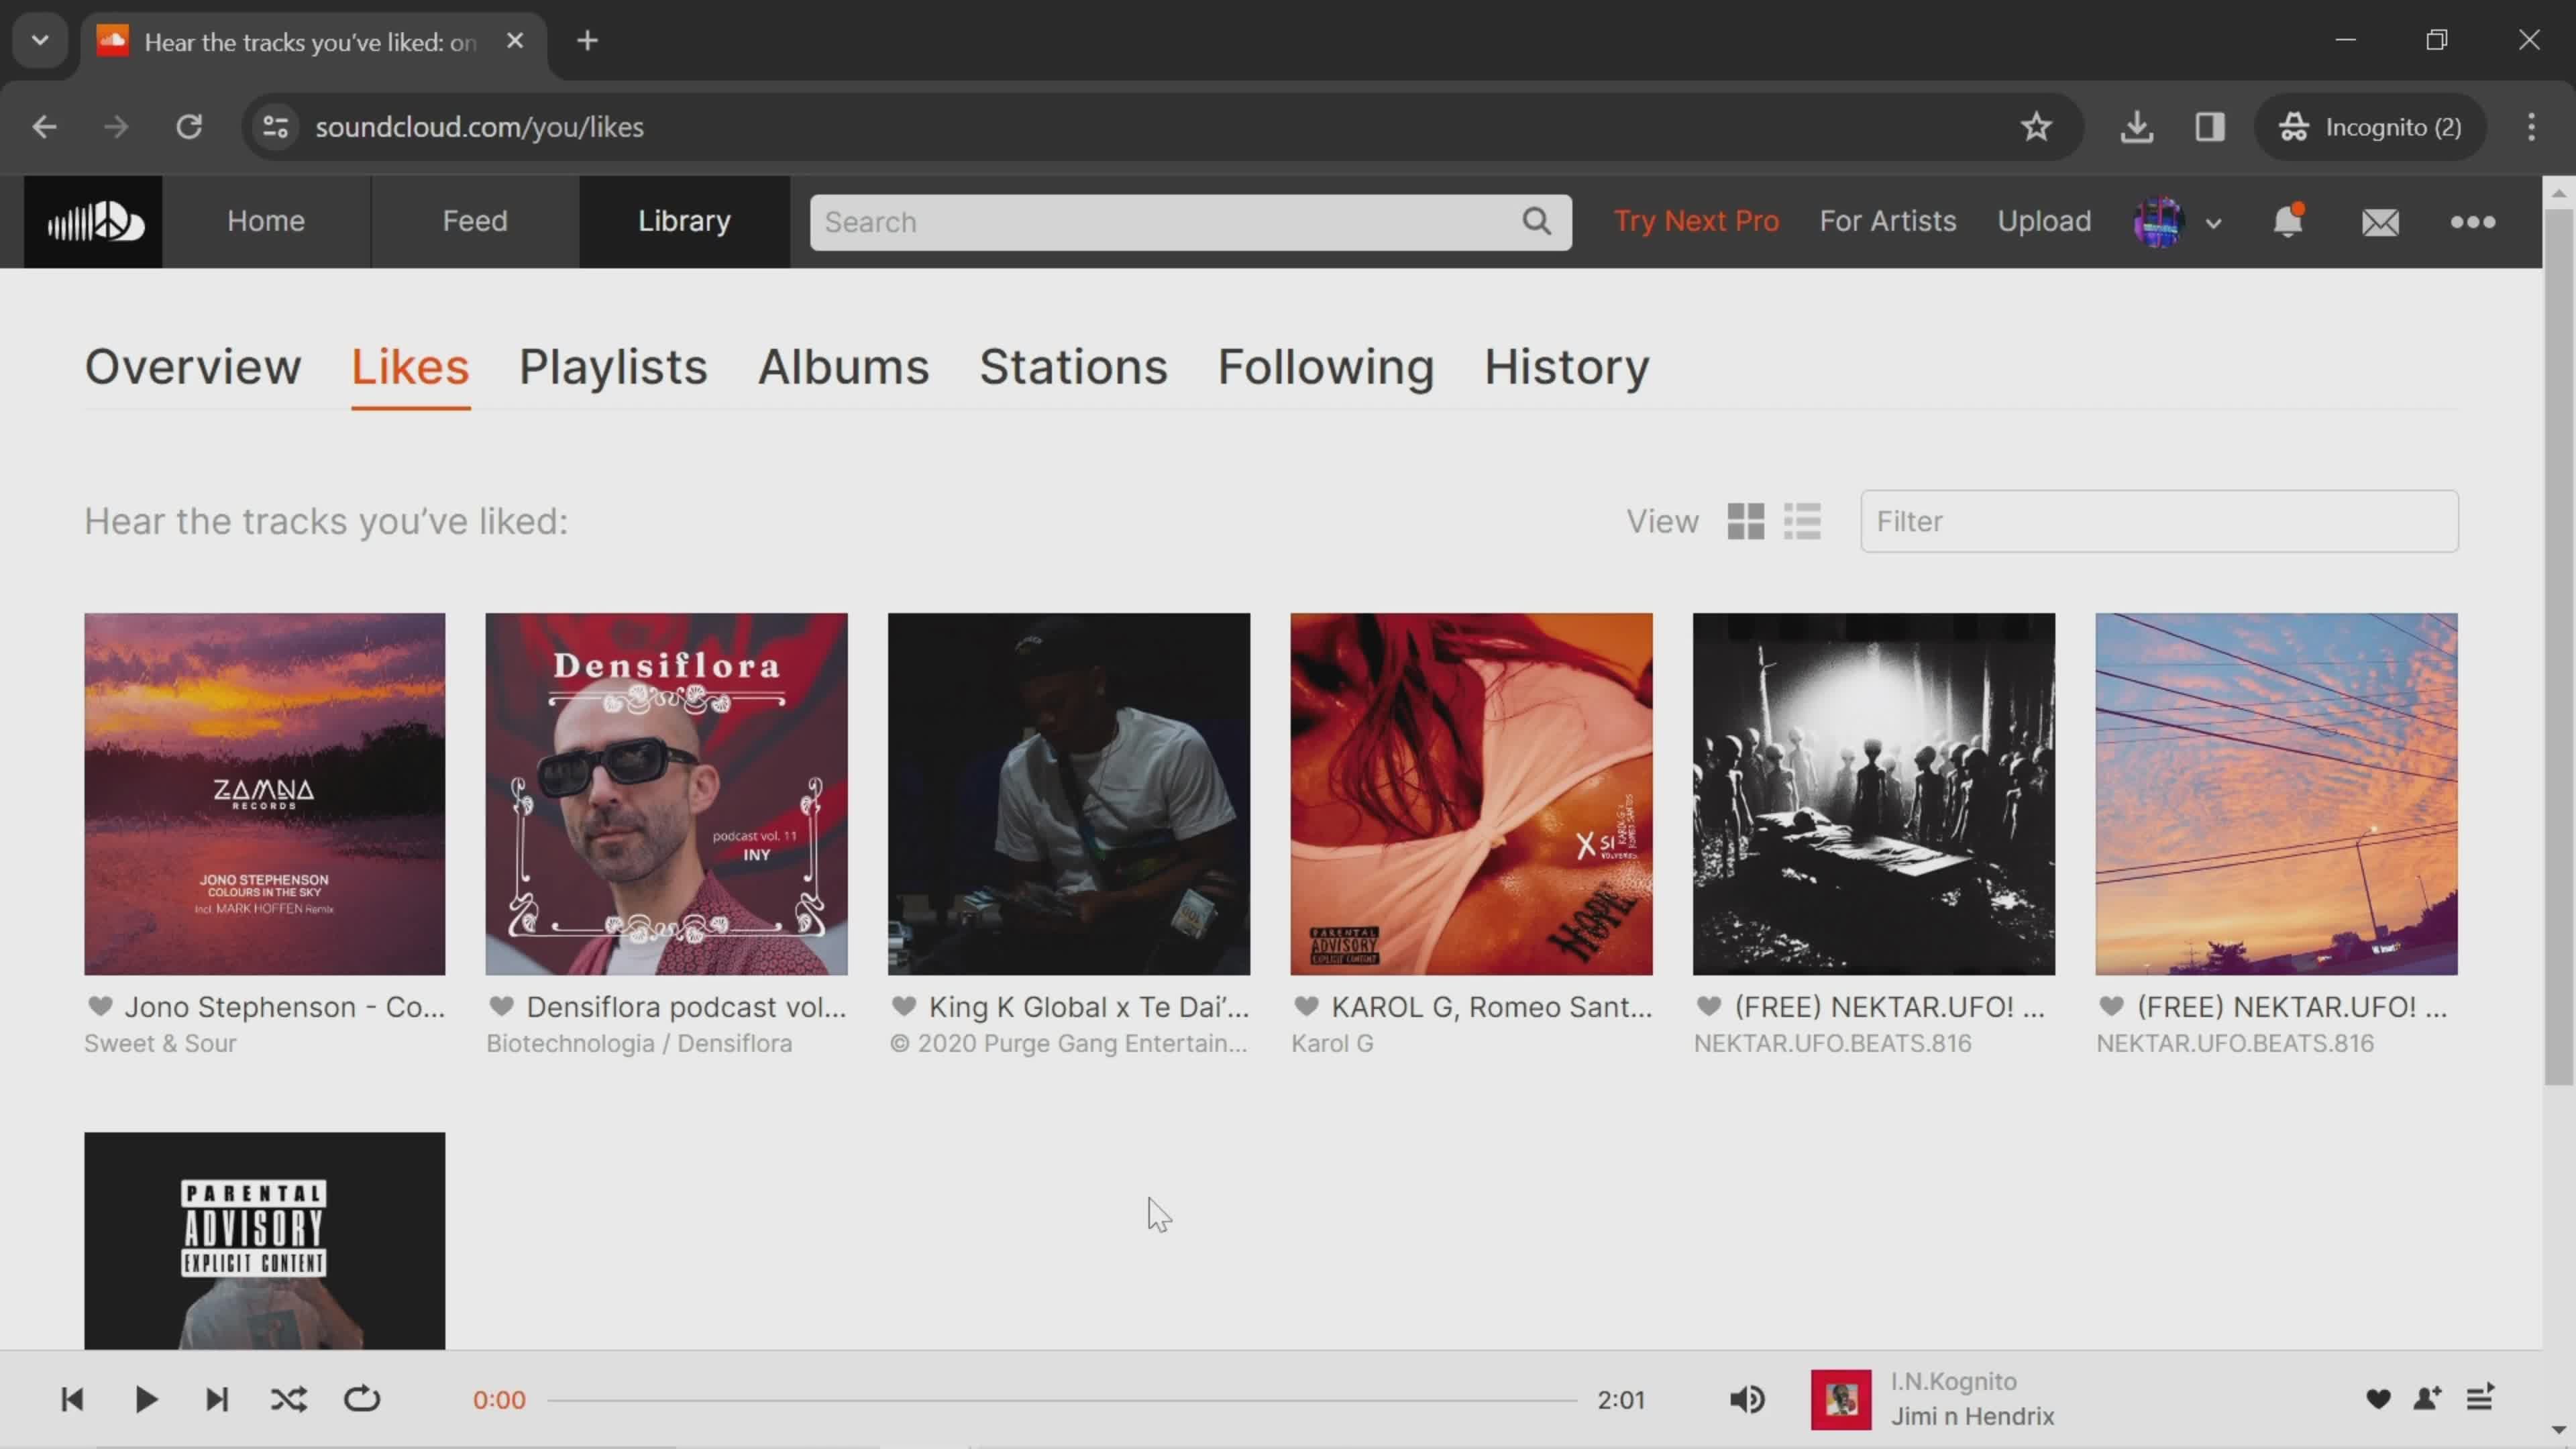Click the list view icon
Viewport: 2576px width, 1449px height.
click(1803, 520)
